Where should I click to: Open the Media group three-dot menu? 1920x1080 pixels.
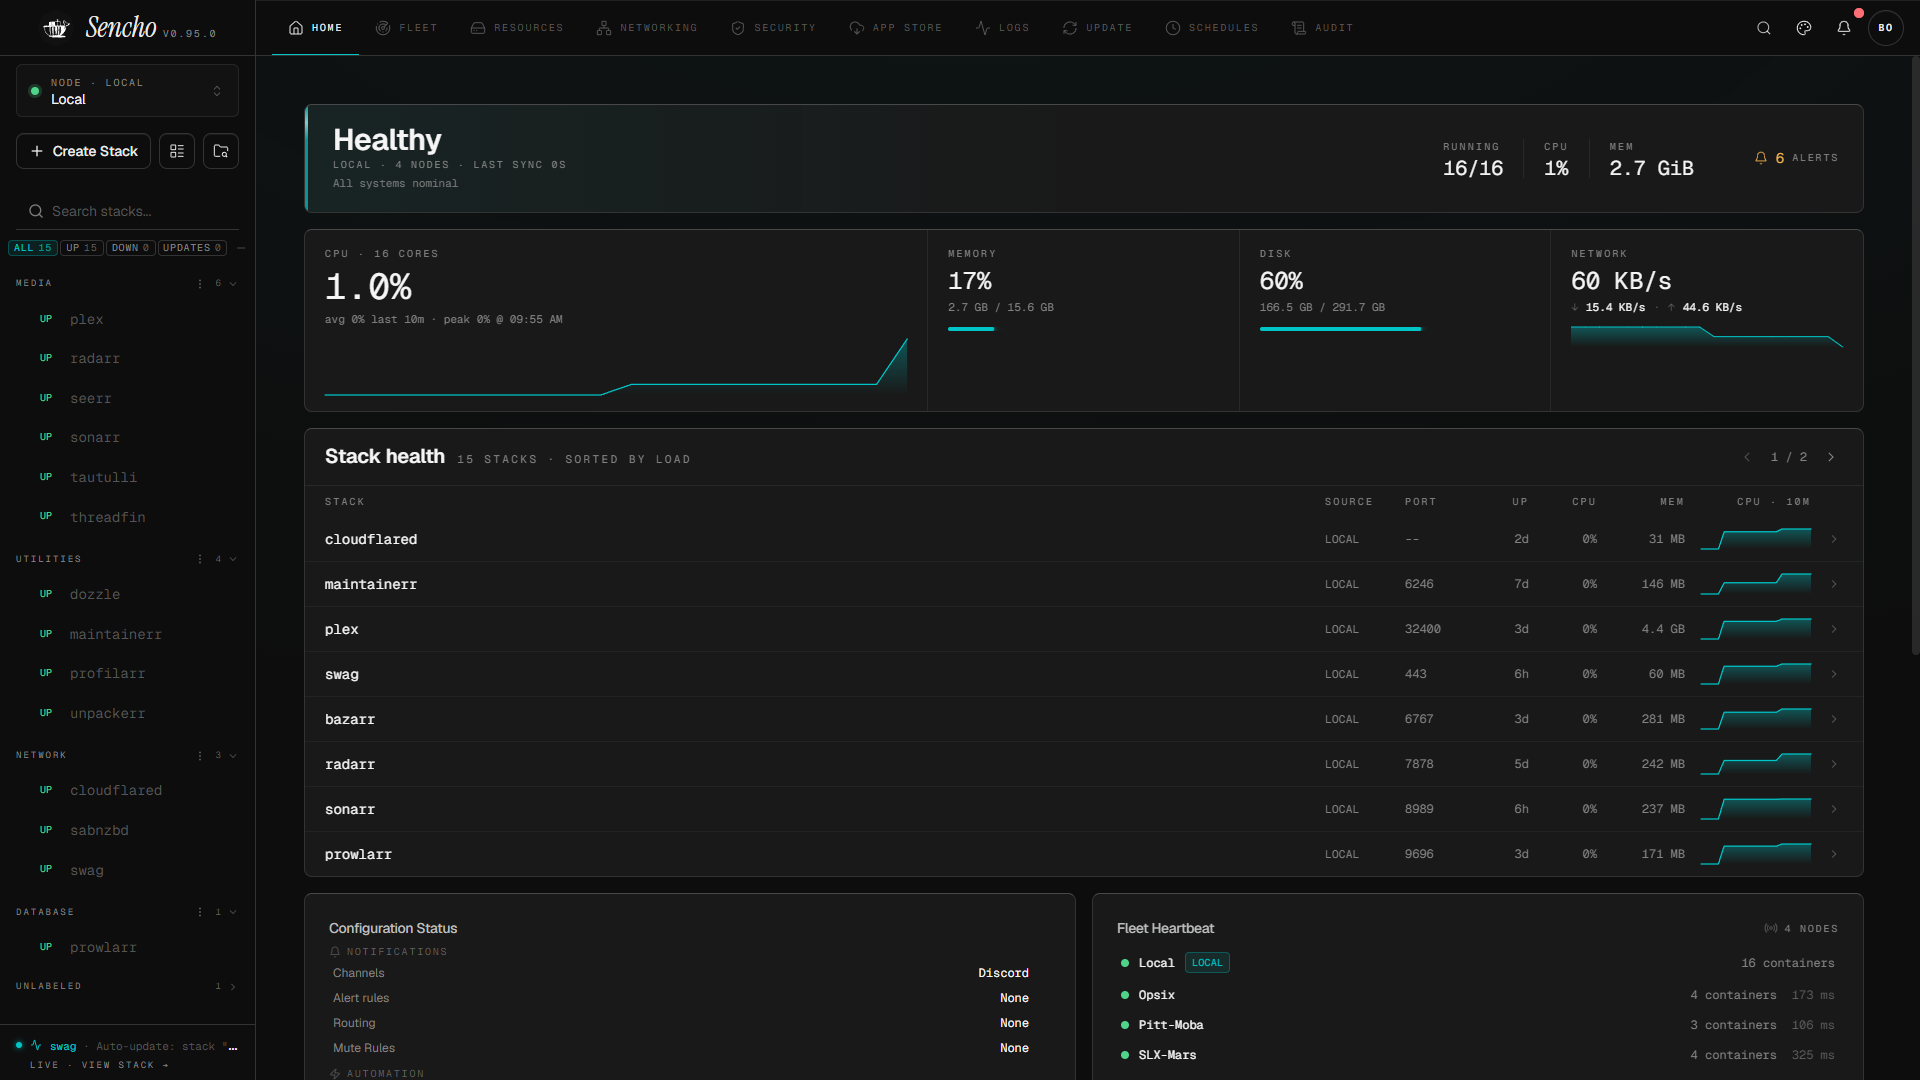tap(200, 284)
